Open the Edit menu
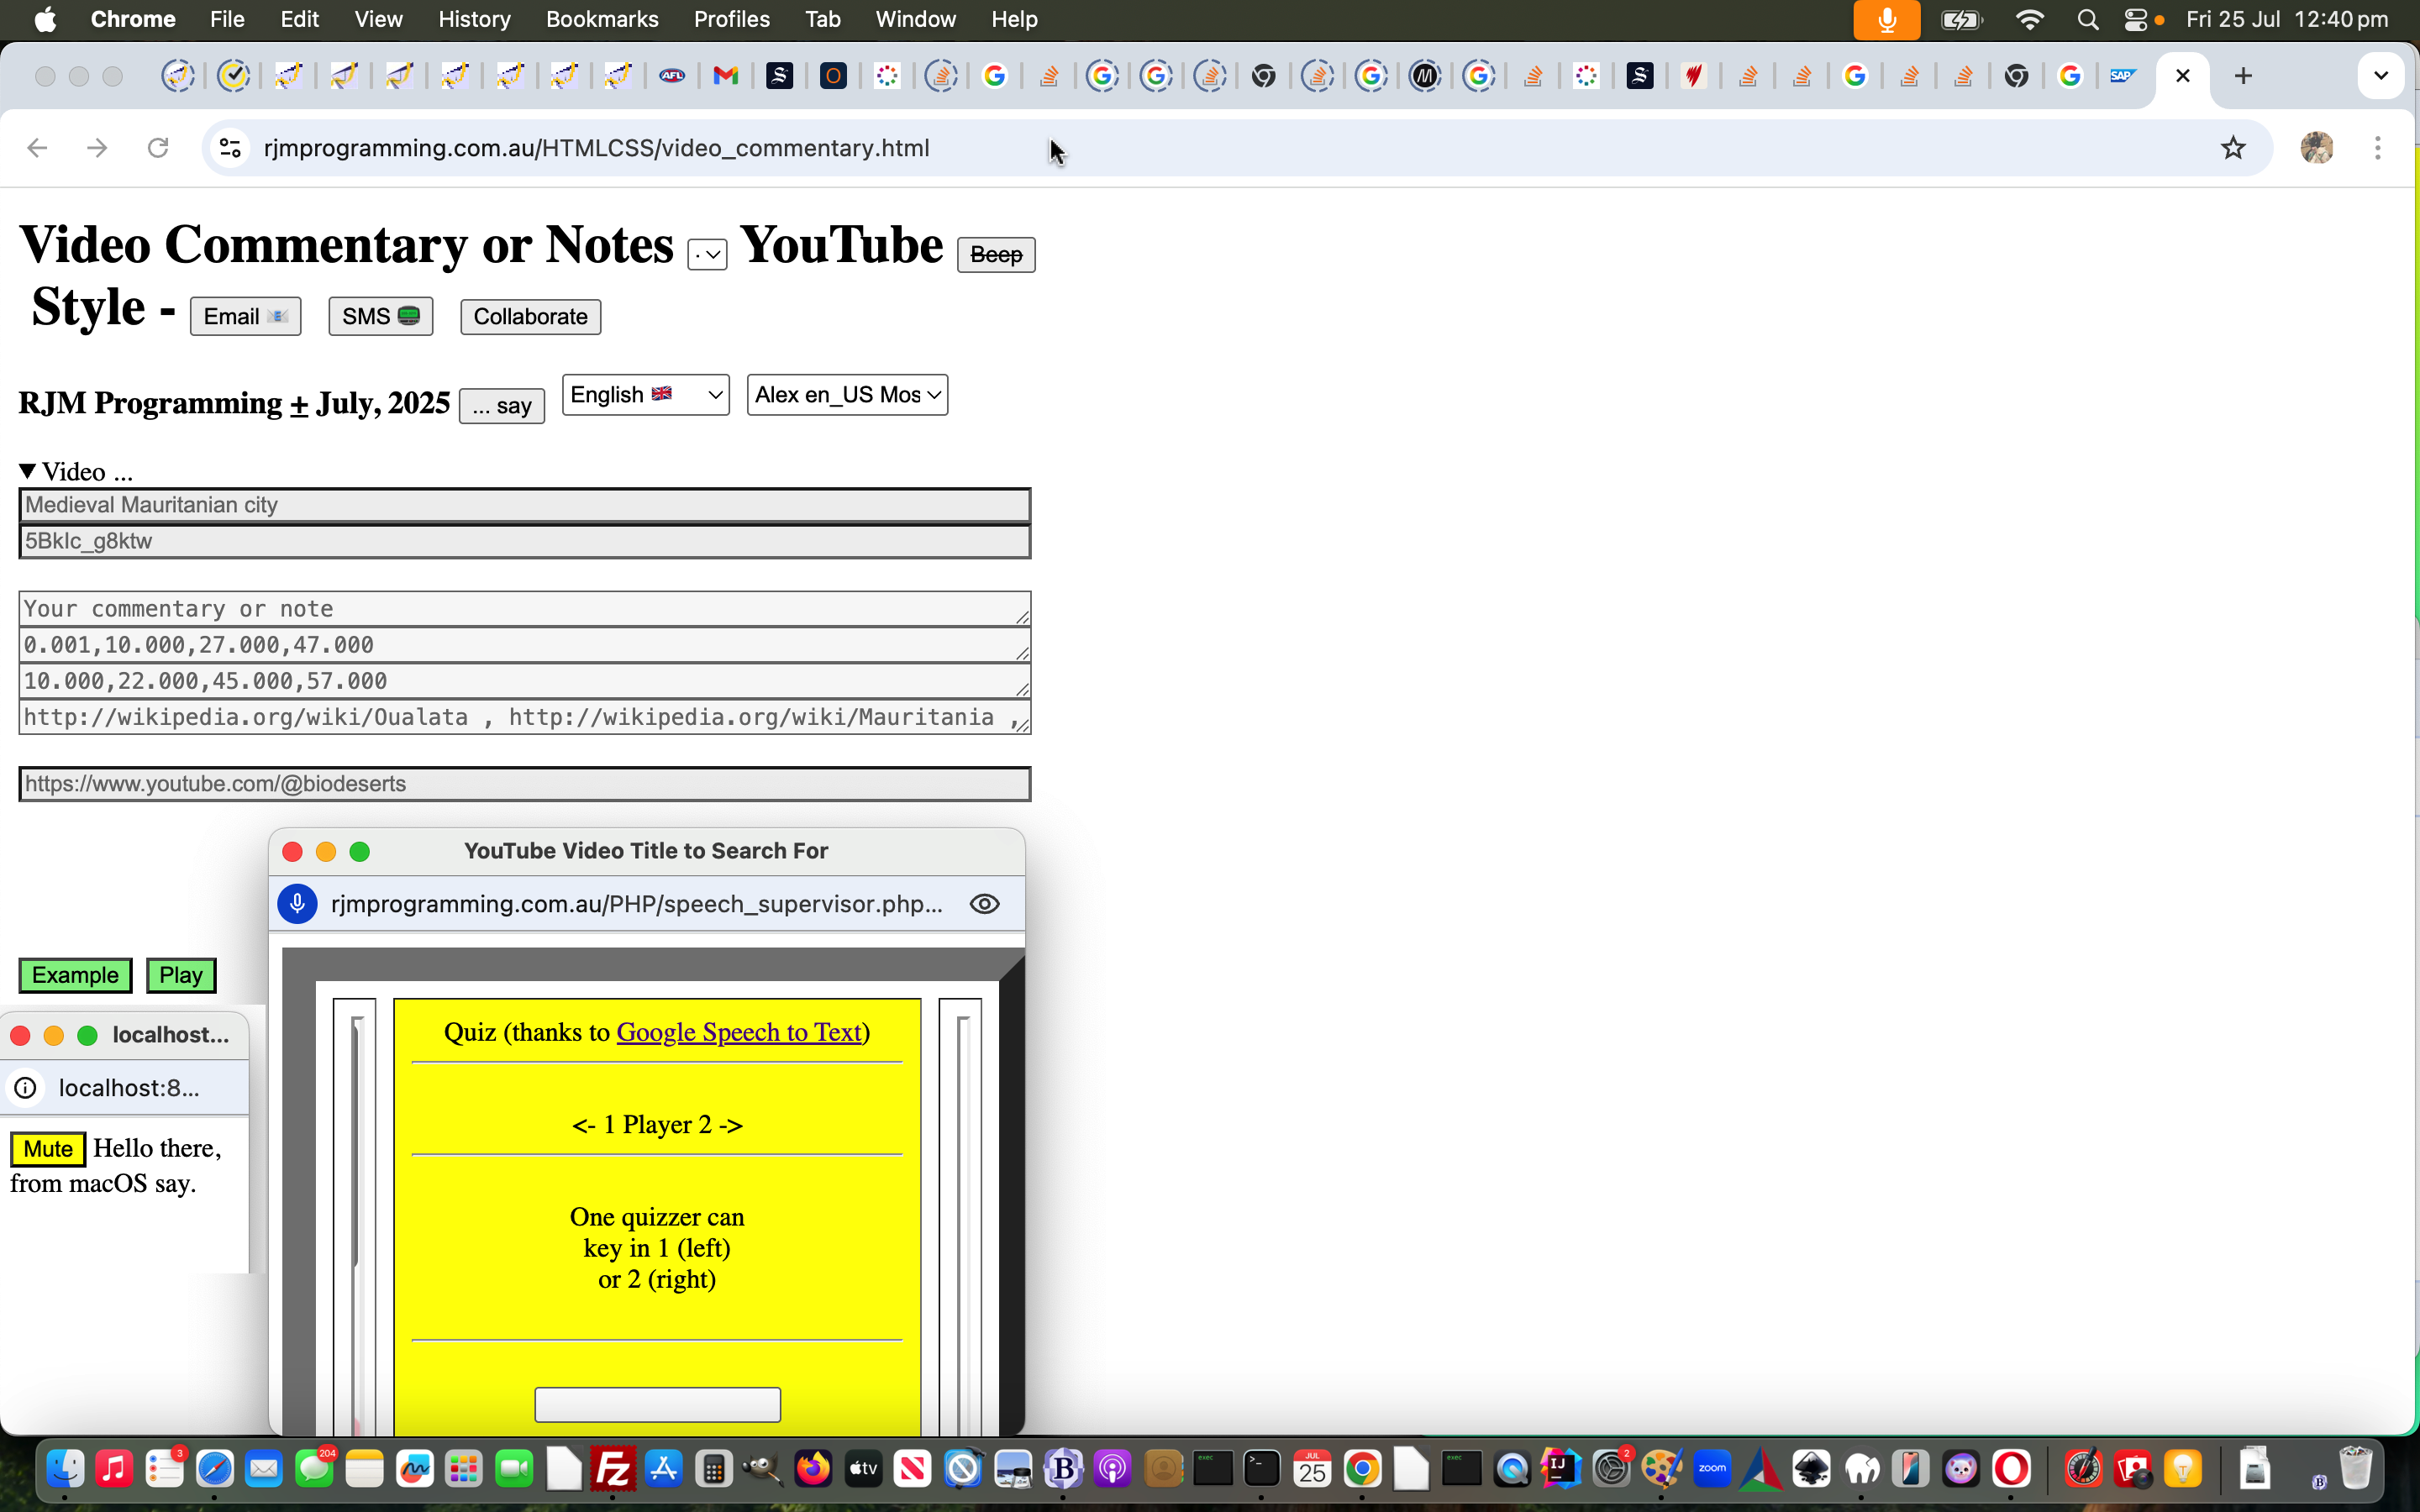 point(299,20)
